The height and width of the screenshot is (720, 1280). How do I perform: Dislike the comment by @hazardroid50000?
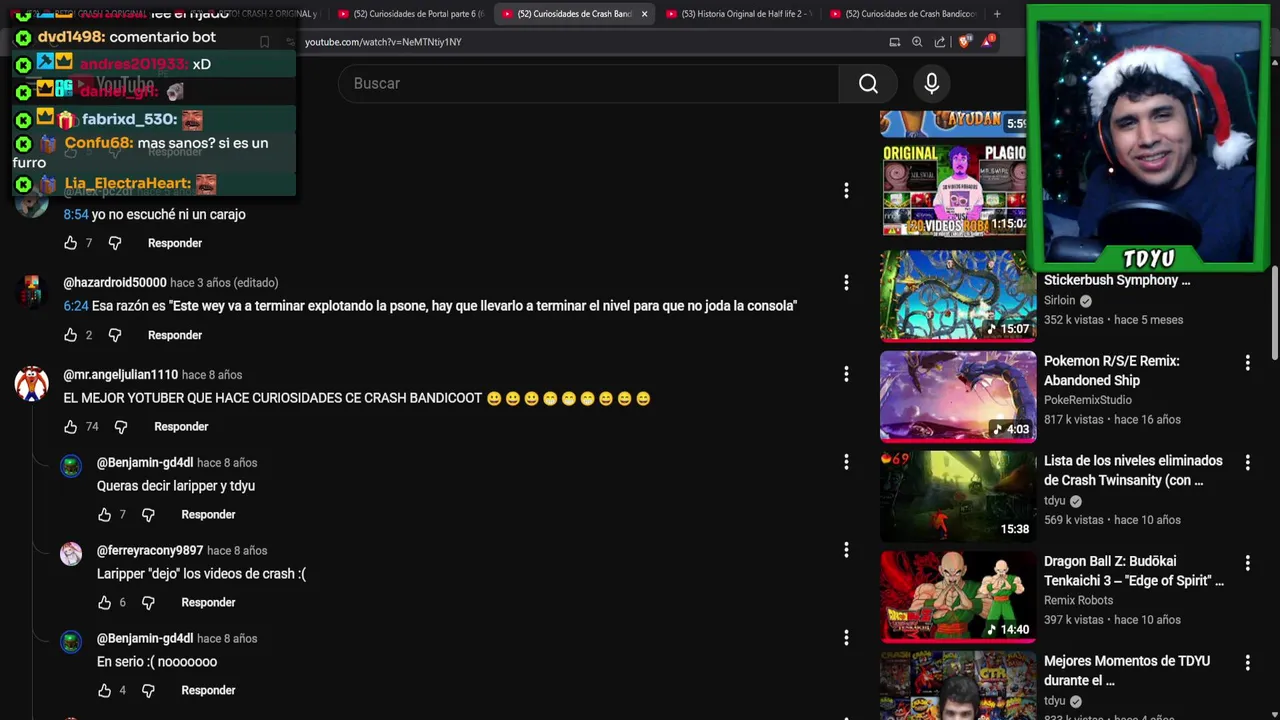click(x=115, y=335)
